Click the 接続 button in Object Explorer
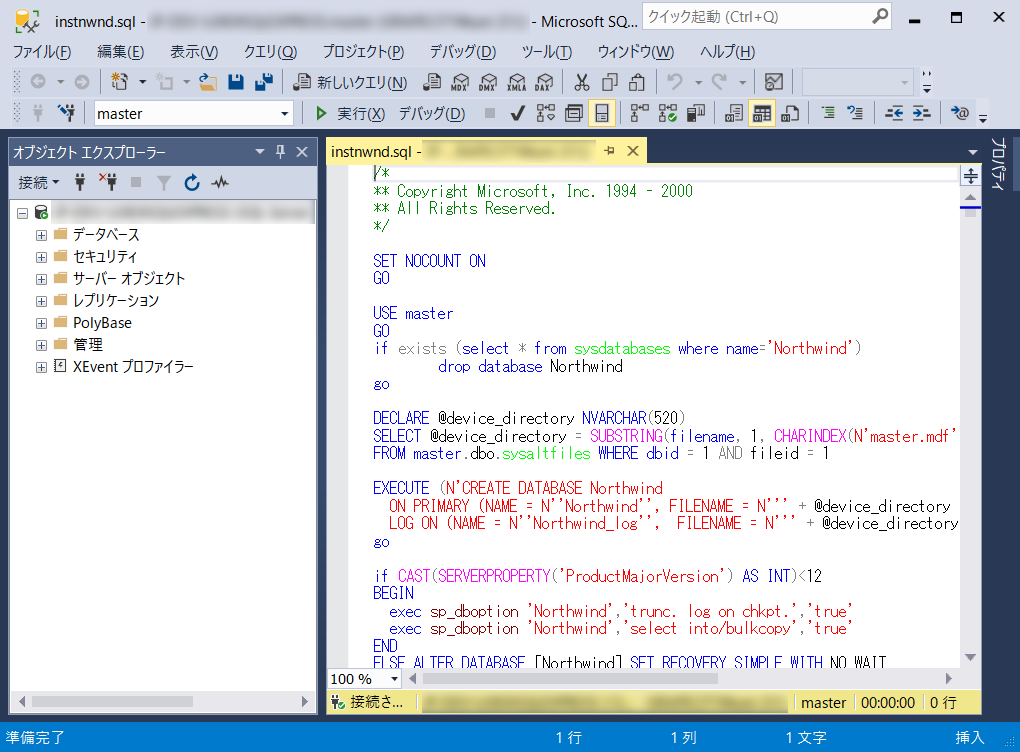The height and width of the screenshot is (752, 1020). [38, 183]
